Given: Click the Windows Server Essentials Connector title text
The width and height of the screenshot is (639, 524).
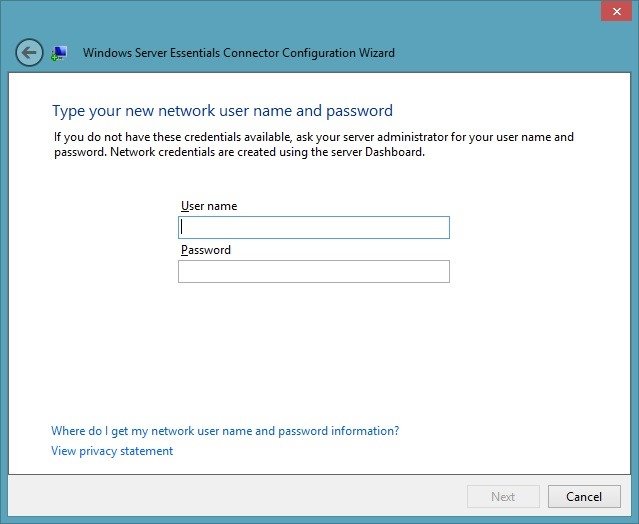Looking at the screenshot, I should [239, 53].
